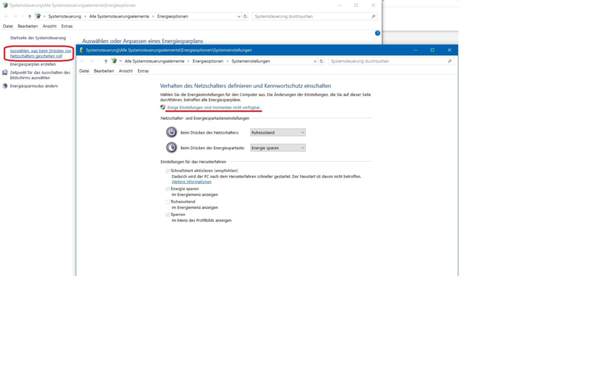The image size is (590, 368).
Task: Open 'Zeitpunkt für das Ausschalten des Bildschirms auswählen' link
Action: 40,75
